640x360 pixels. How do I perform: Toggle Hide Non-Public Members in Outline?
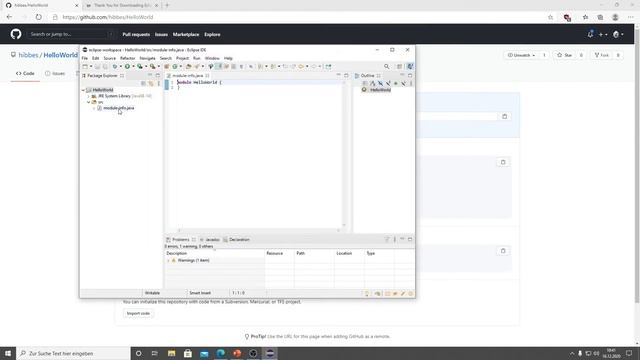[396, 83]
